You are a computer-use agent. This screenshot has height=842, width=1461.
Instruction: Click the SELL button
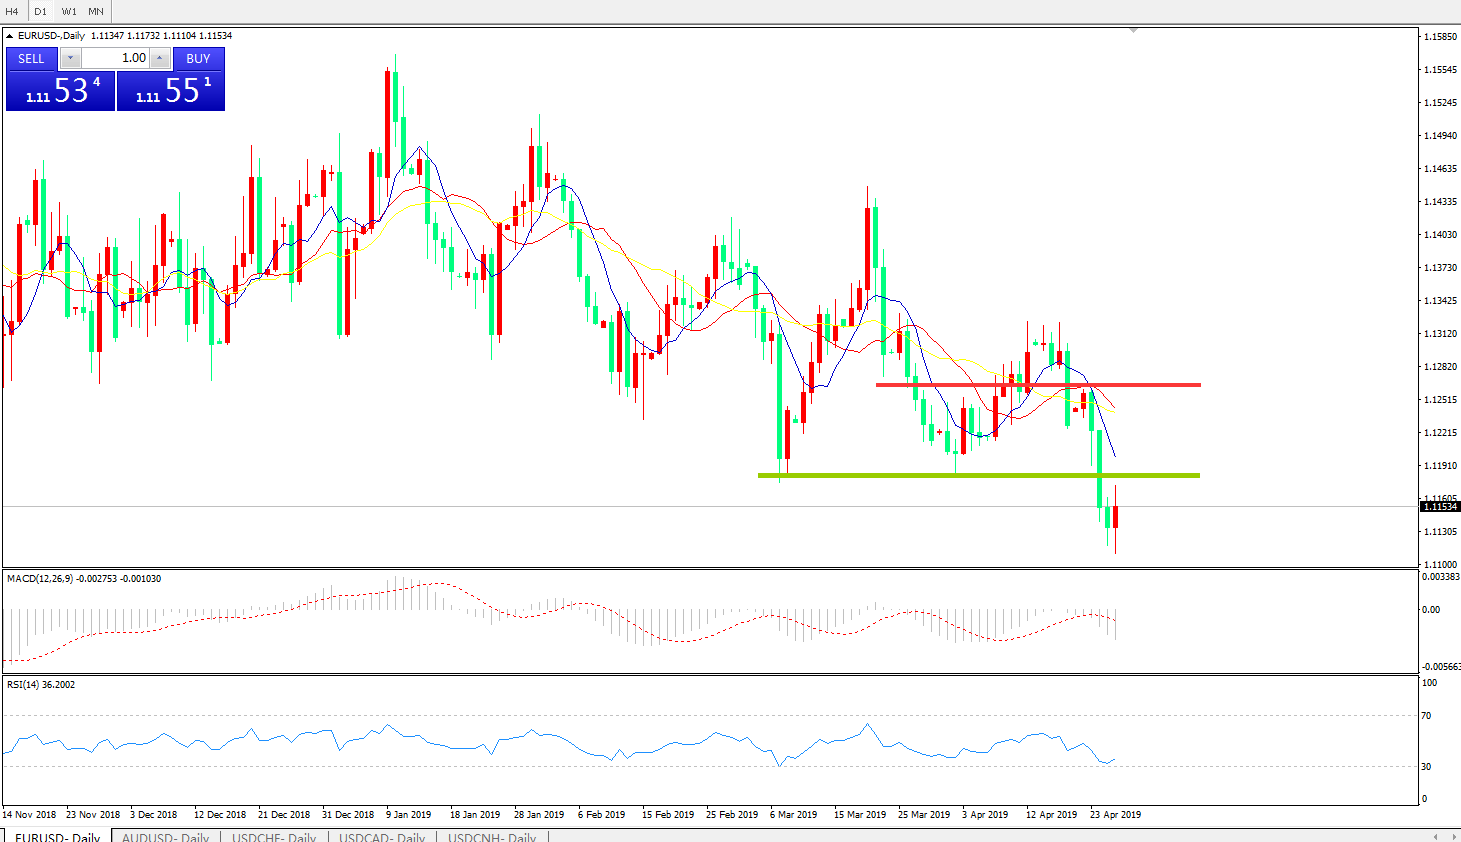pos(32,58)
